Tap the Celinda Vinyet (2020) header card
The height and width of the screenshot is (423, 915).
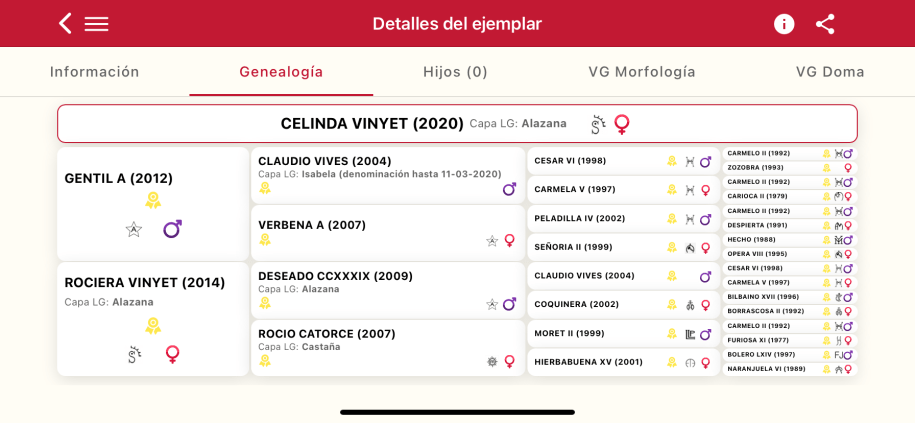click(x=457, y=124)
